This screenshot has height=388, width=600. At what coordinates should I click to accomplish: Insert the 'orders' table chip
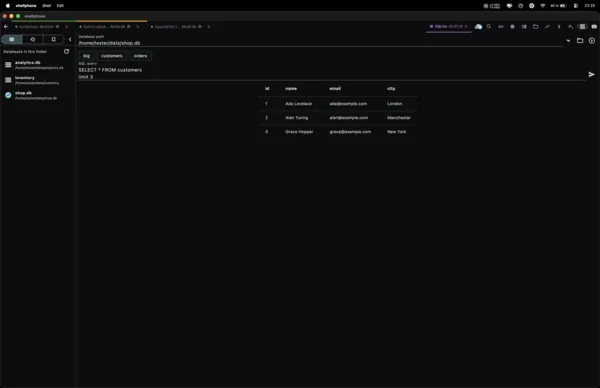click(x=140, y=56)
